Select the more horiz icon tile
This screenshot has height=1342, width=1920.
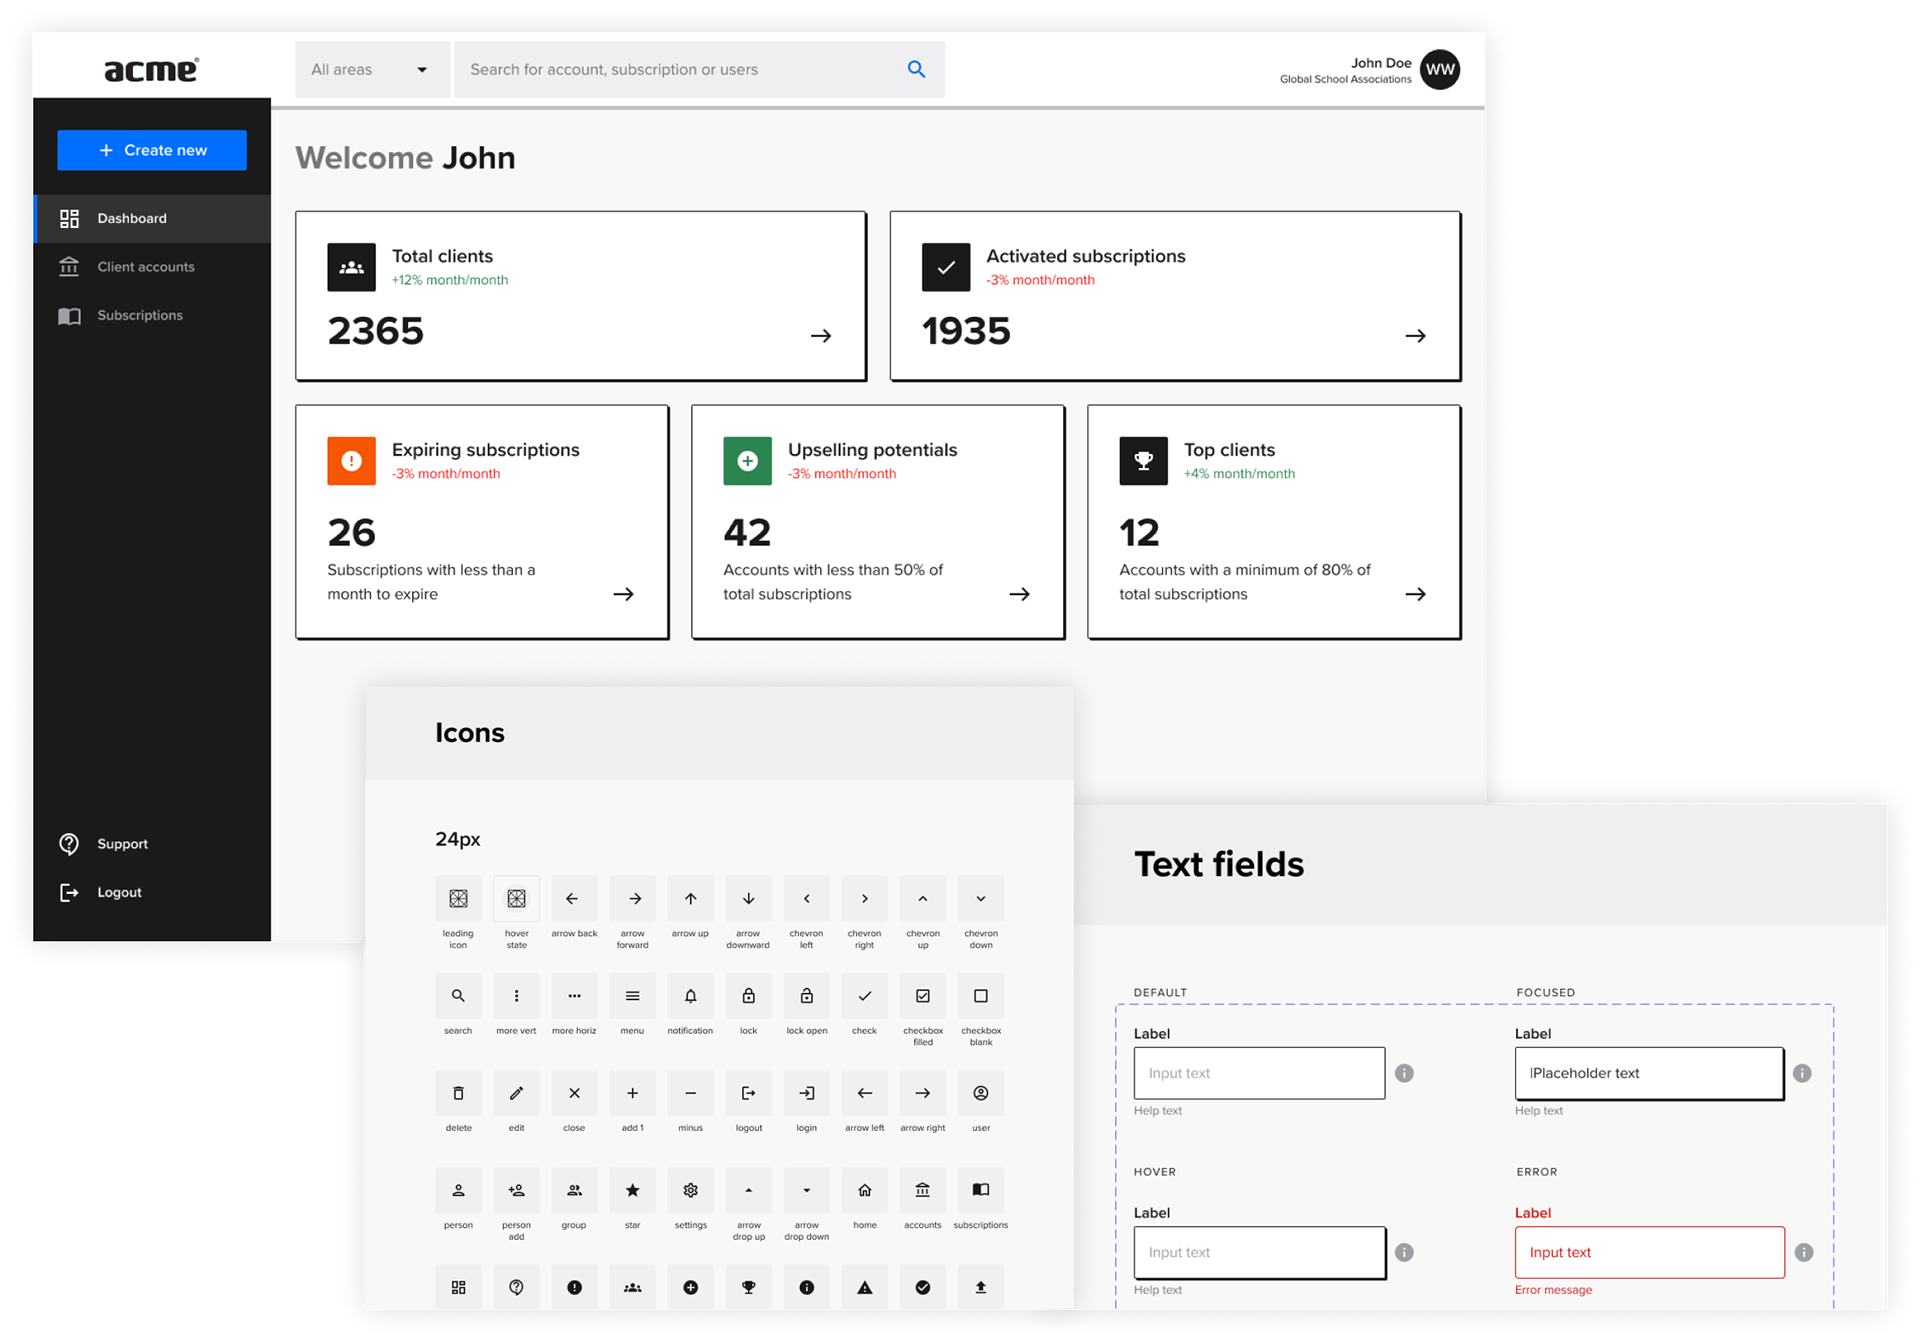point(574,996)
